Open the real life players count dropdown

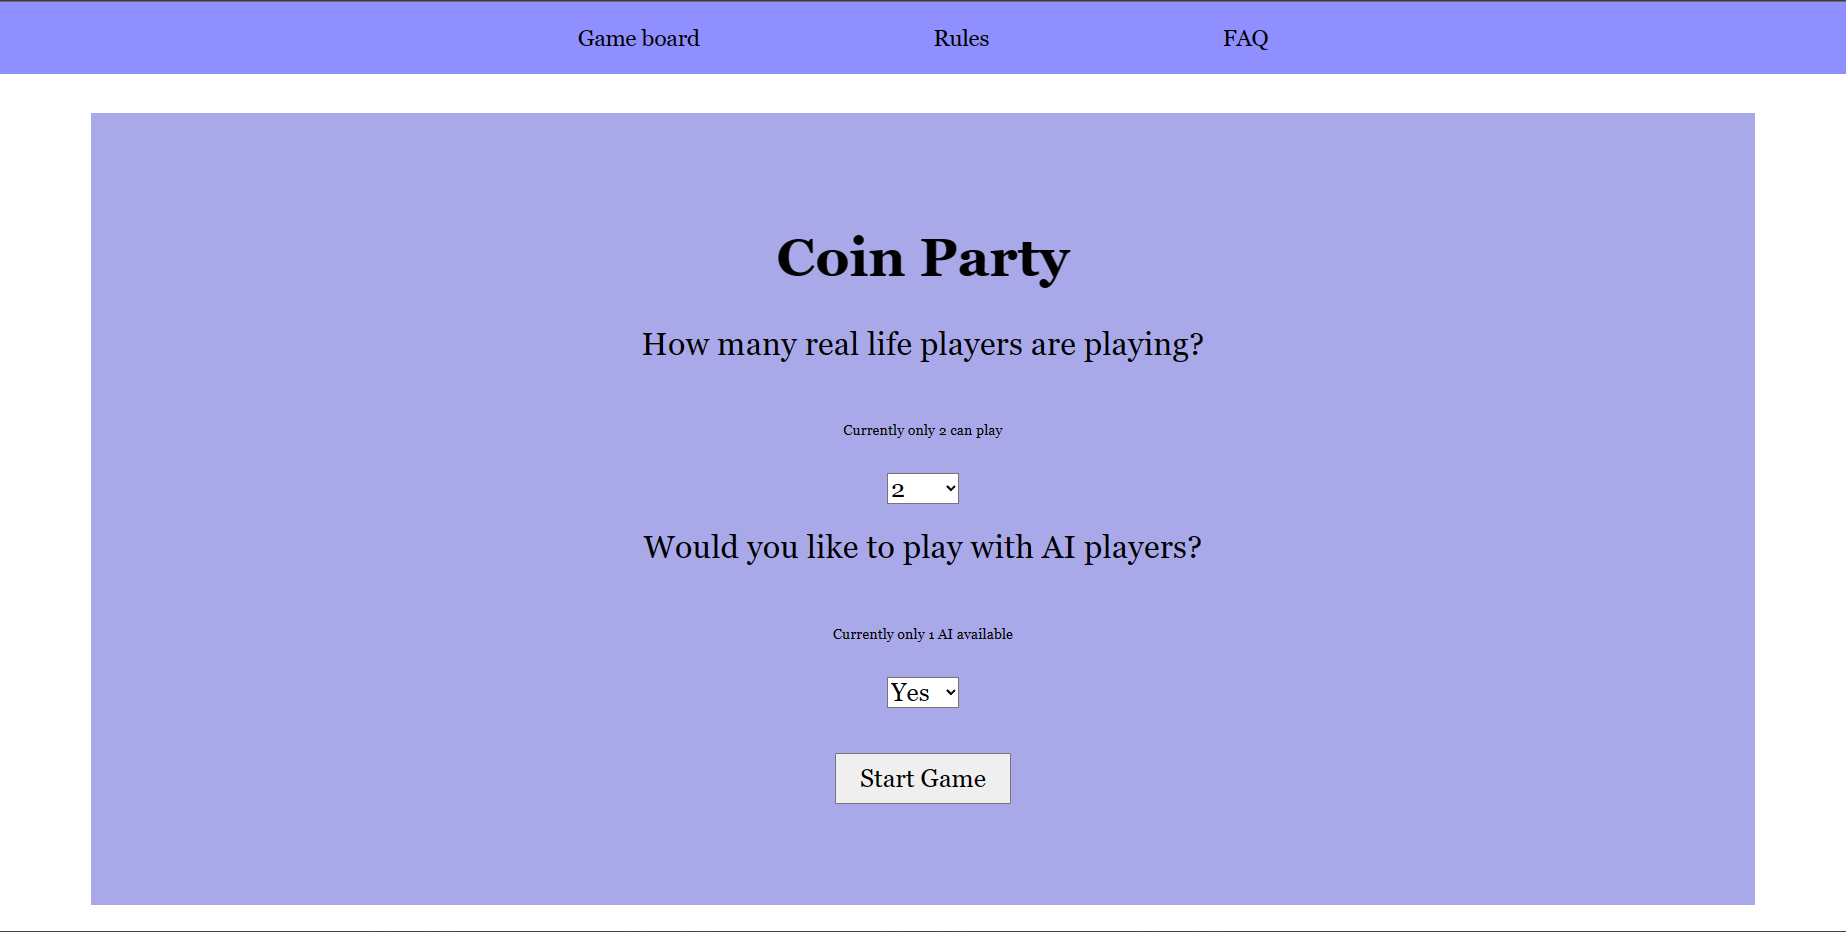(x=922, y=489)
